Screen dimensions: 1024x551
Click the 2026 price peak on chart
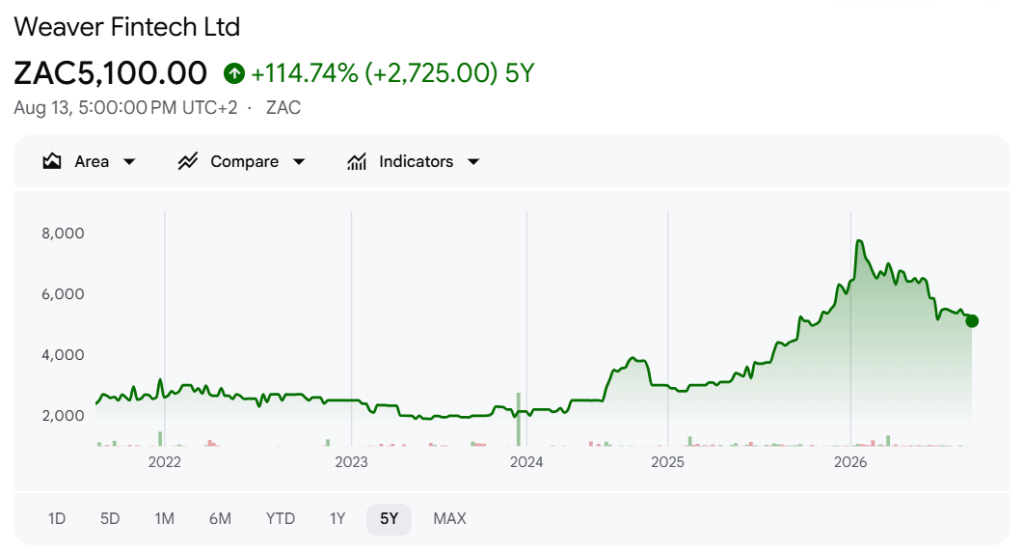tap(860, 241)
